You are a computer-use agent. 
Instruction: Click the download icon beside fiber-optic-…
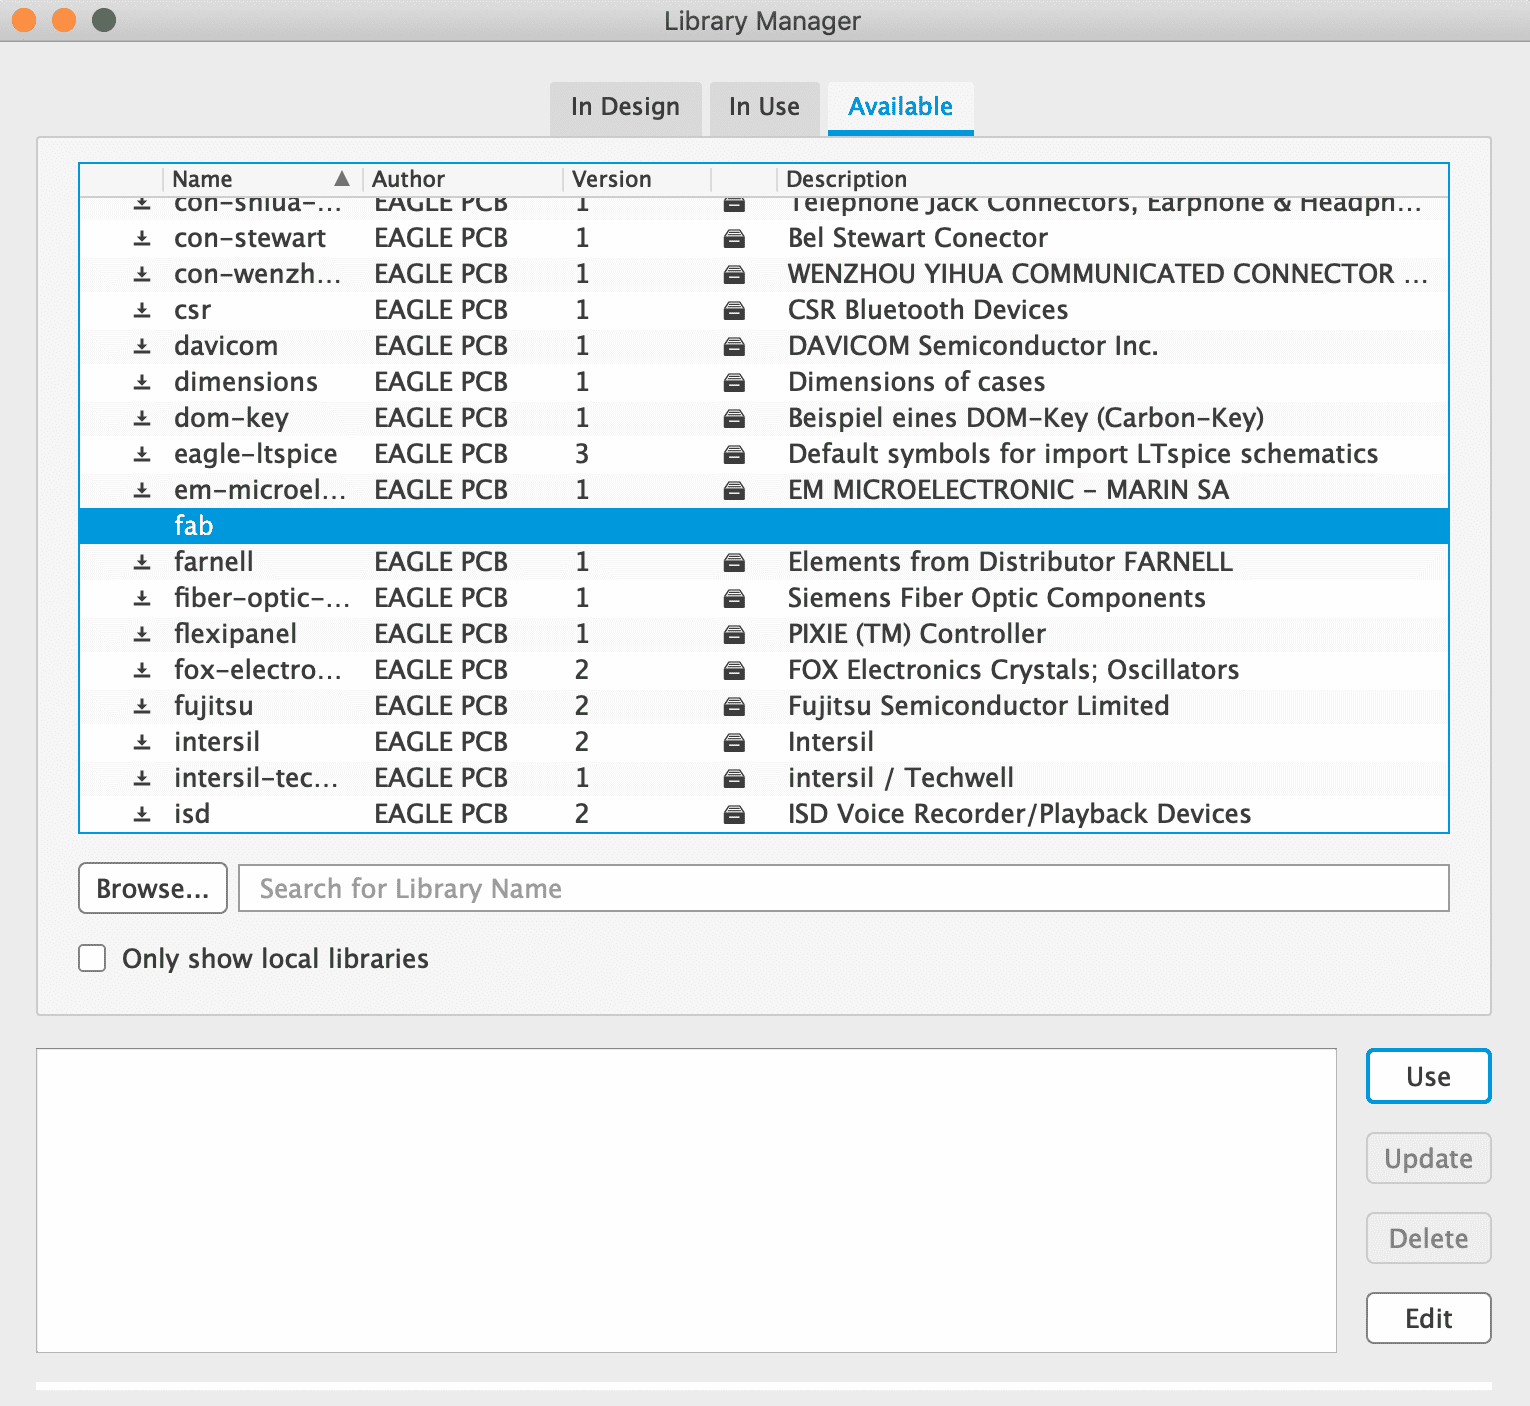(x=142, y=598)
